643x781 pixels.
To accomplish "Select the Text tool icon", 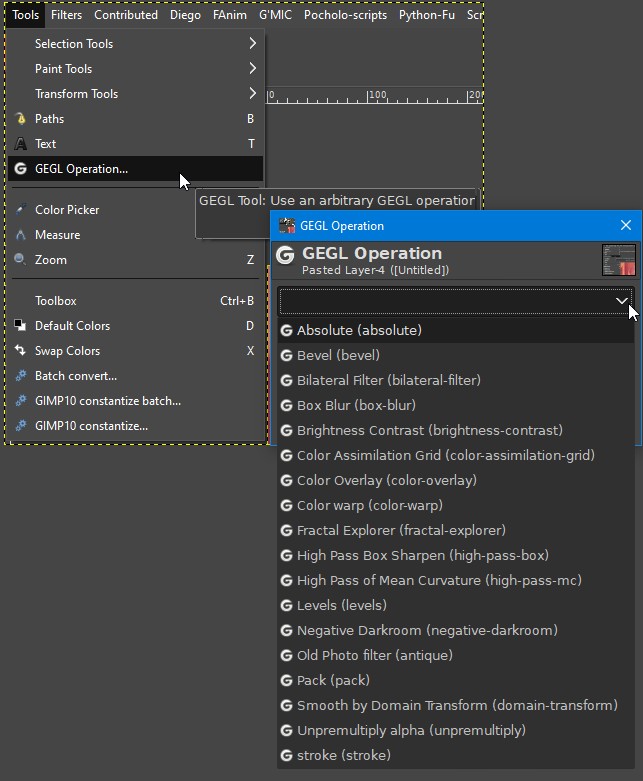I will pos(20,144).
